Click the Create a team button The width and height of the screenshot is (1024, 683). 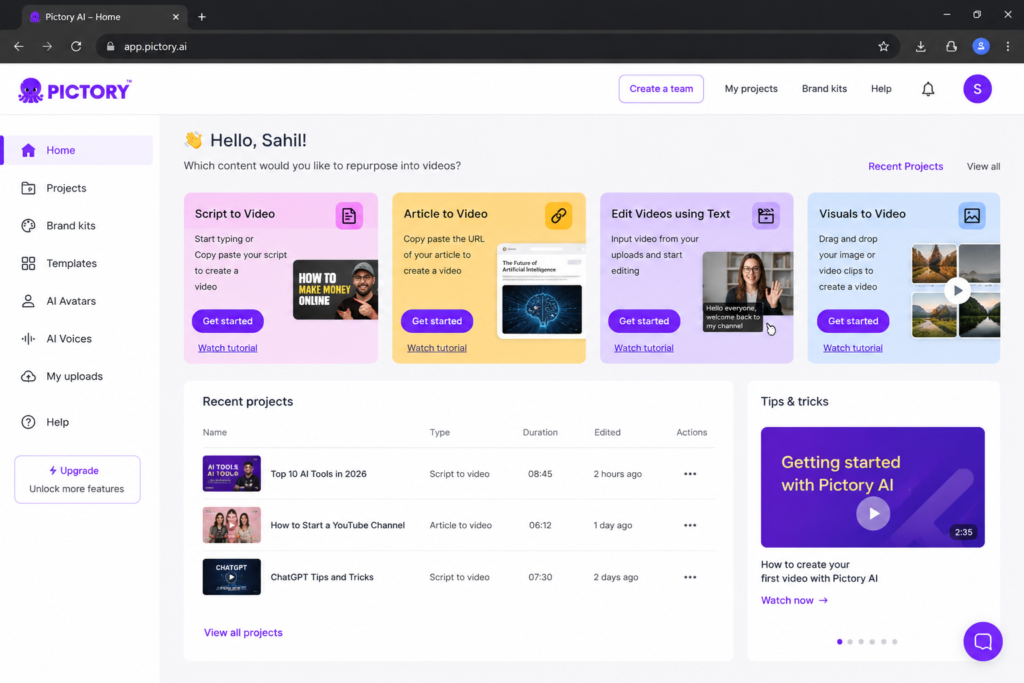point(661,89)
